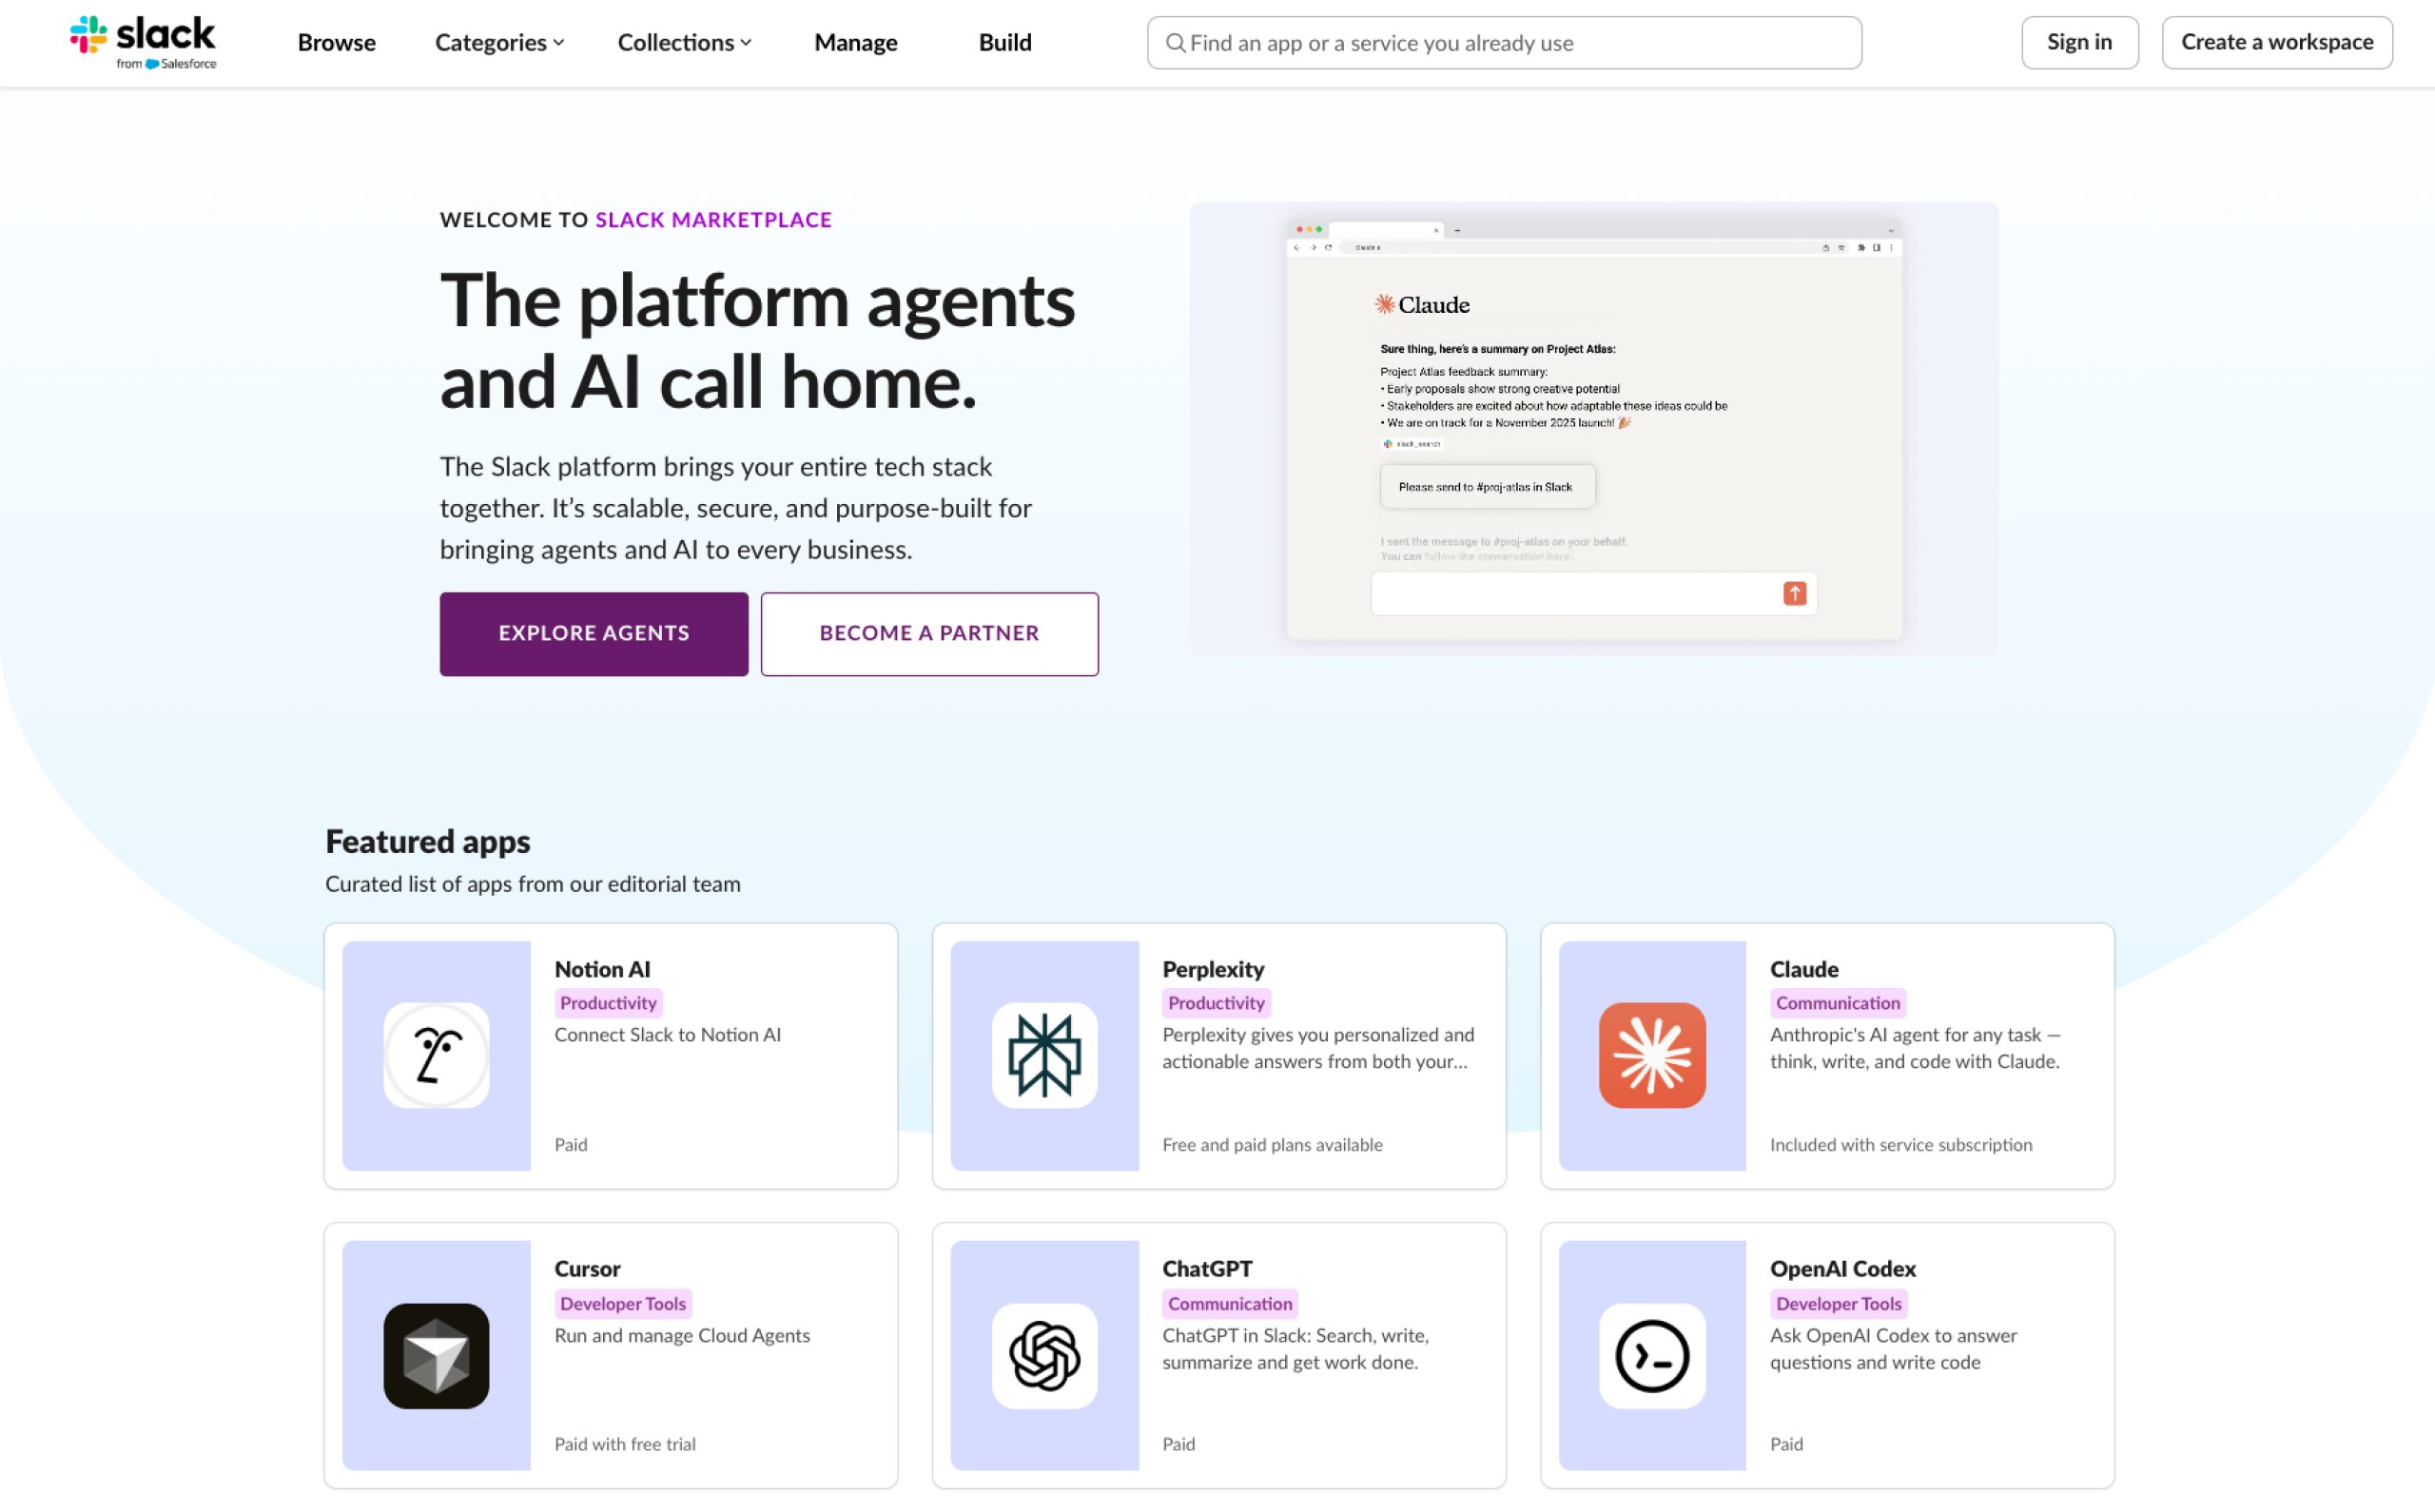
Task: Click the Explore Agents button
Action: [593, 633]
